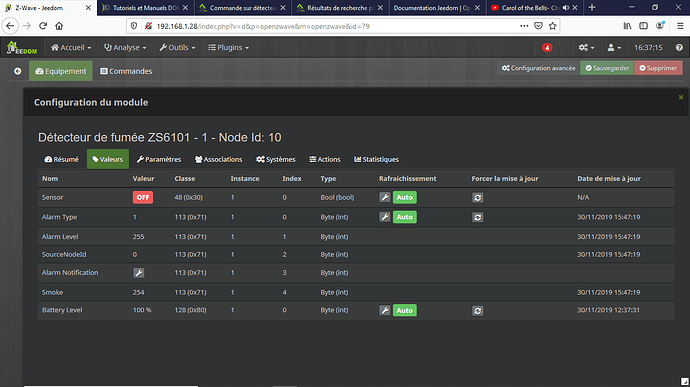Image resolution: width=690 pixels, height=387 pixels.
Task: Open the Firefox hamburger menu
Action: 680,26
